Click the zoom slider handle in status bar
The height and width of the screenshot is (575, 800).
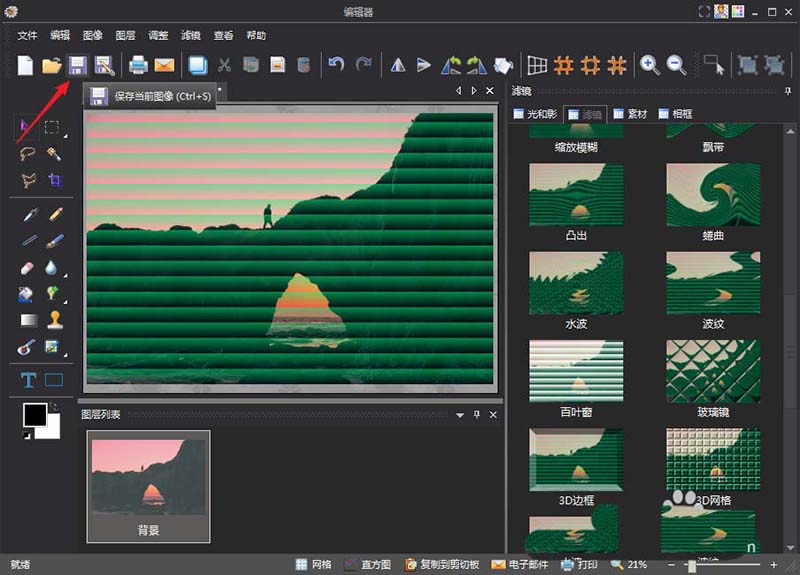[692, 565]
